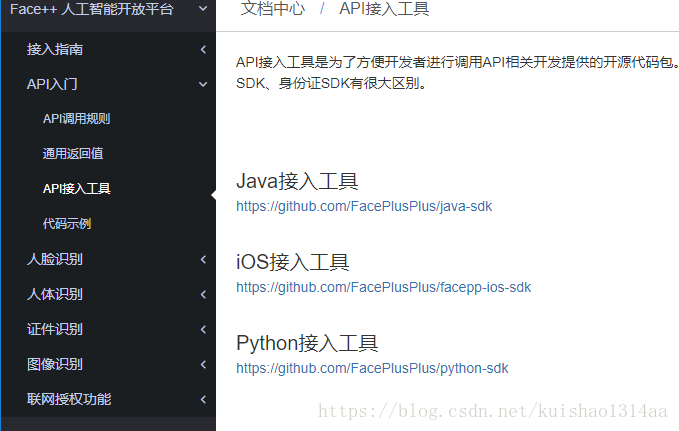Screen dimensions: 679x431
Task: Expand the 联网授权功能 section arrow
Action: coord(203,399)
